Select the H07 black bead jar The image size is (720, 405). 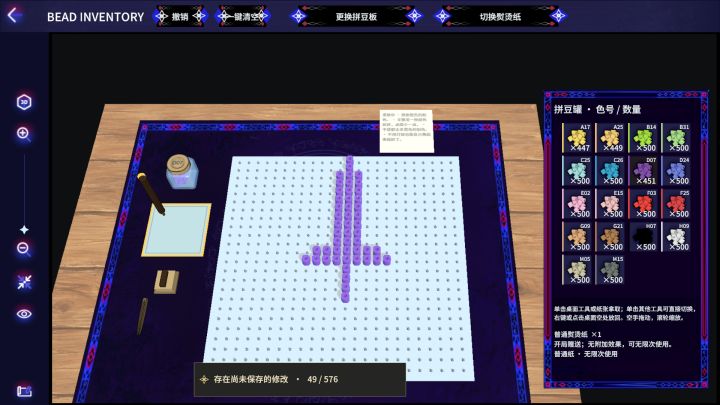pos(643,237)
